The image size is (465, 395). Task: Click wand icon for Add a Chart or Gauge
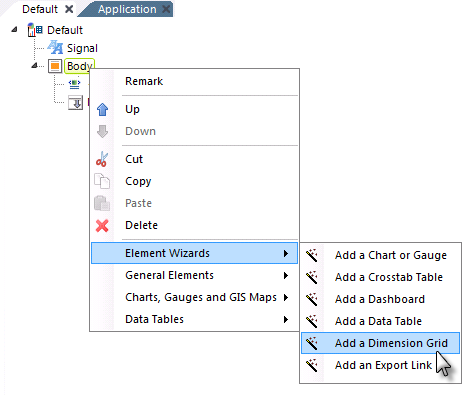pyautogui.click(x=312, y=255)
